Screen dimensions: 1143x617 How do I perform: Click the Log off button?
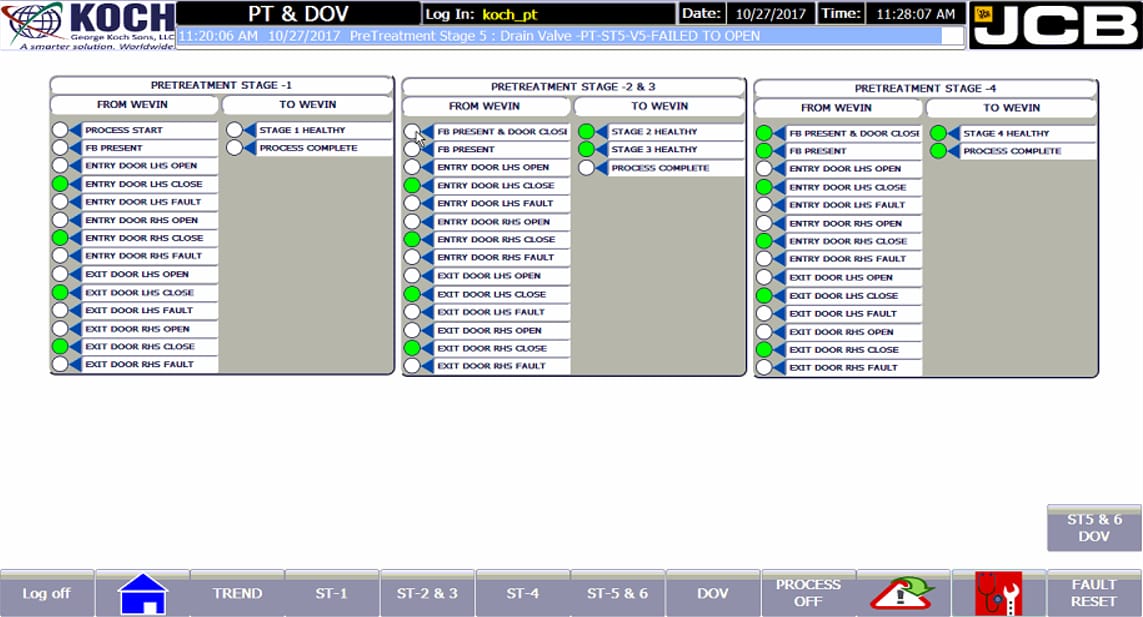[x=47, y=594]
